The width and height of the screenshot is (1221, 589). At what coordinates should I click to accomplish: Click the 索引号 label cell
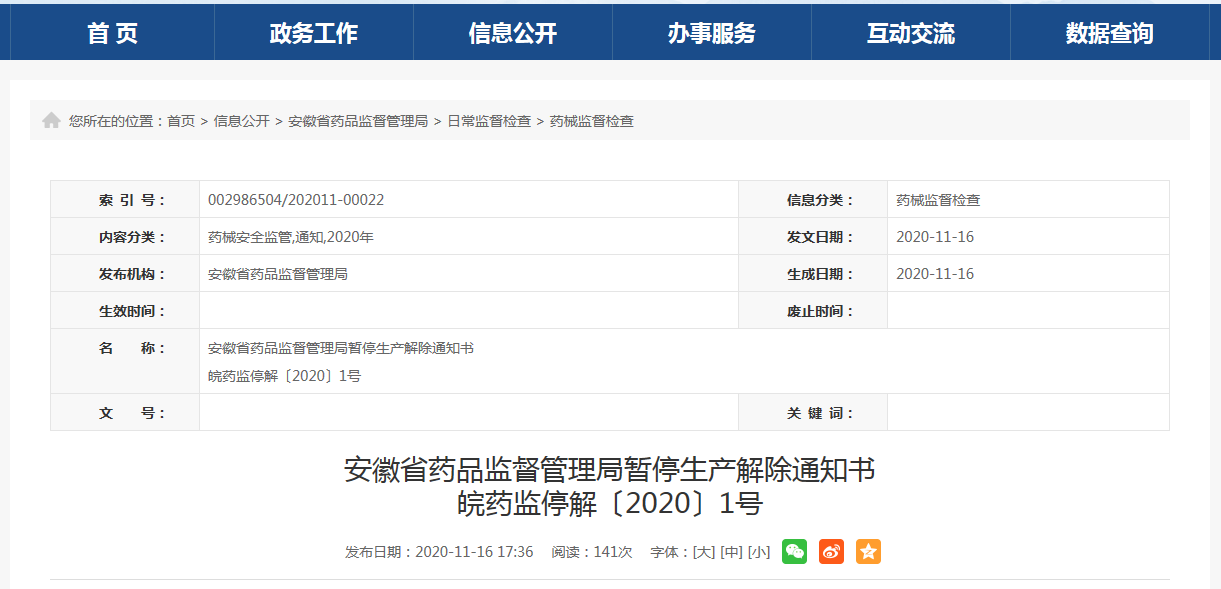tap(125, 200)
